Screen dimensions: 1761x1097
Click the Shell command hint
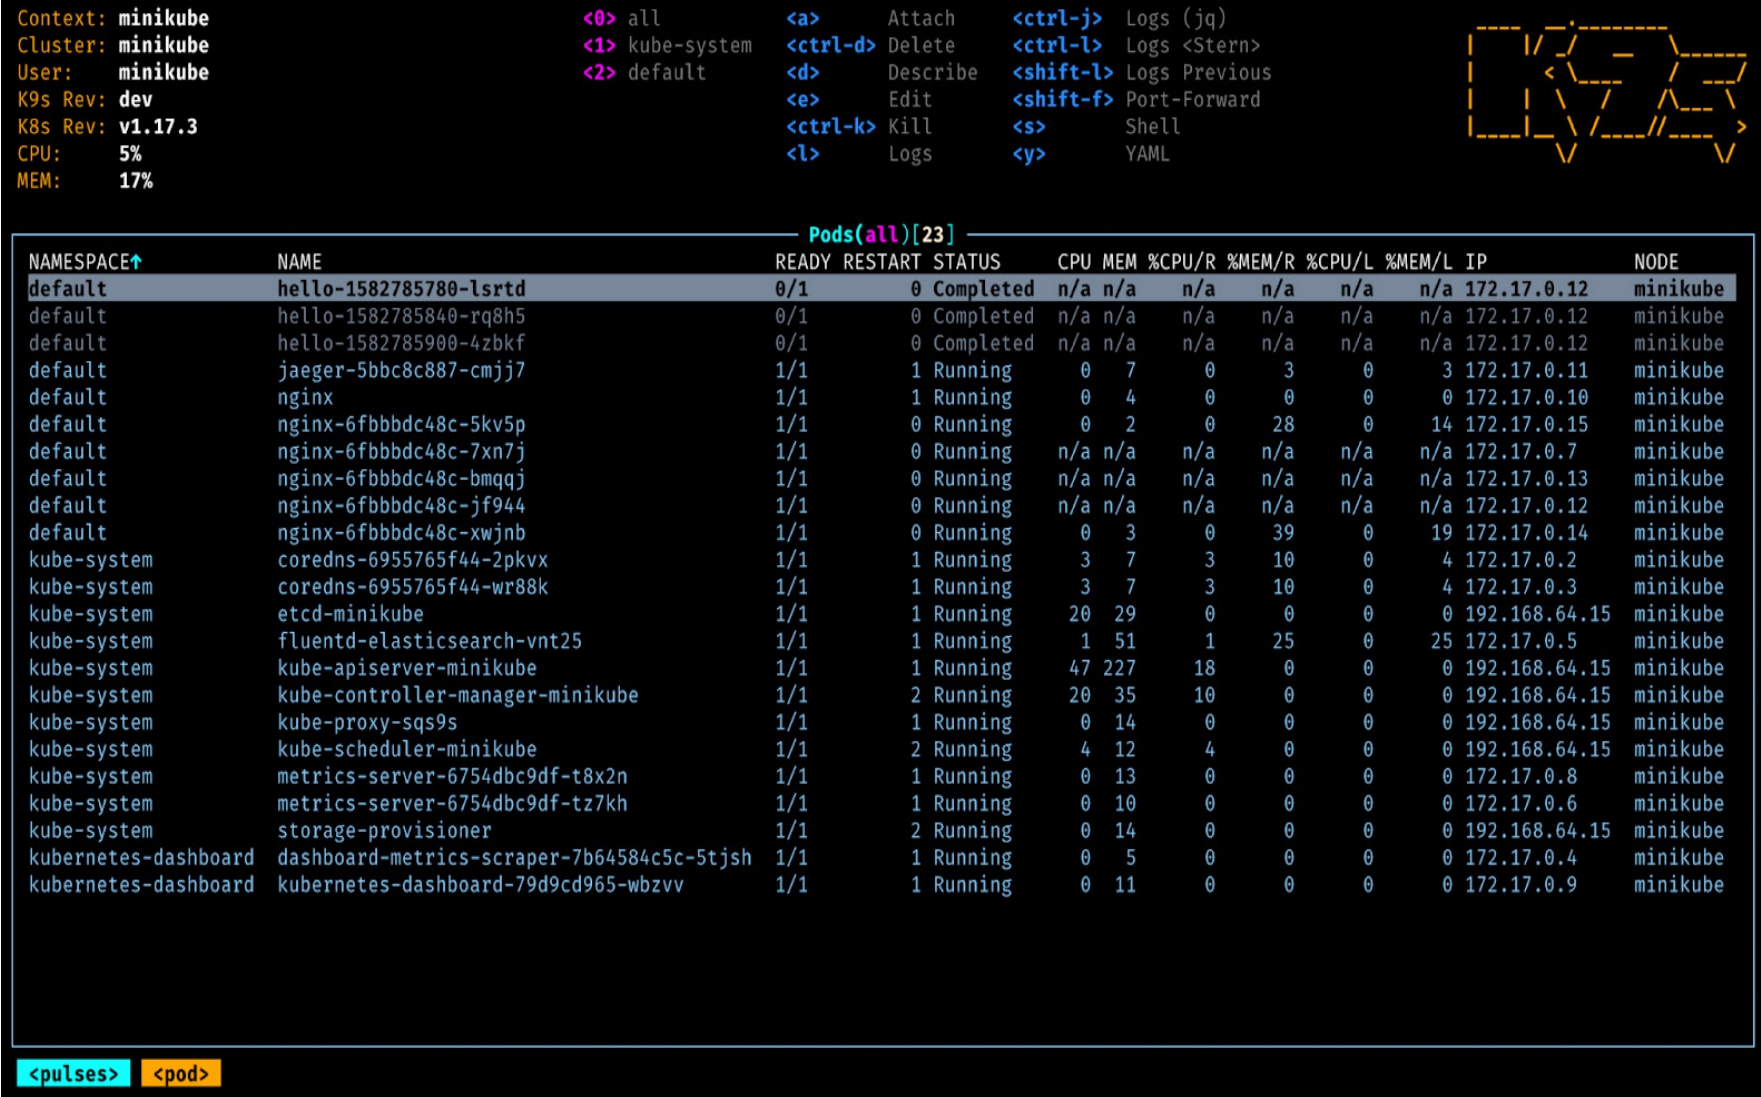(x=1096, y=126)
